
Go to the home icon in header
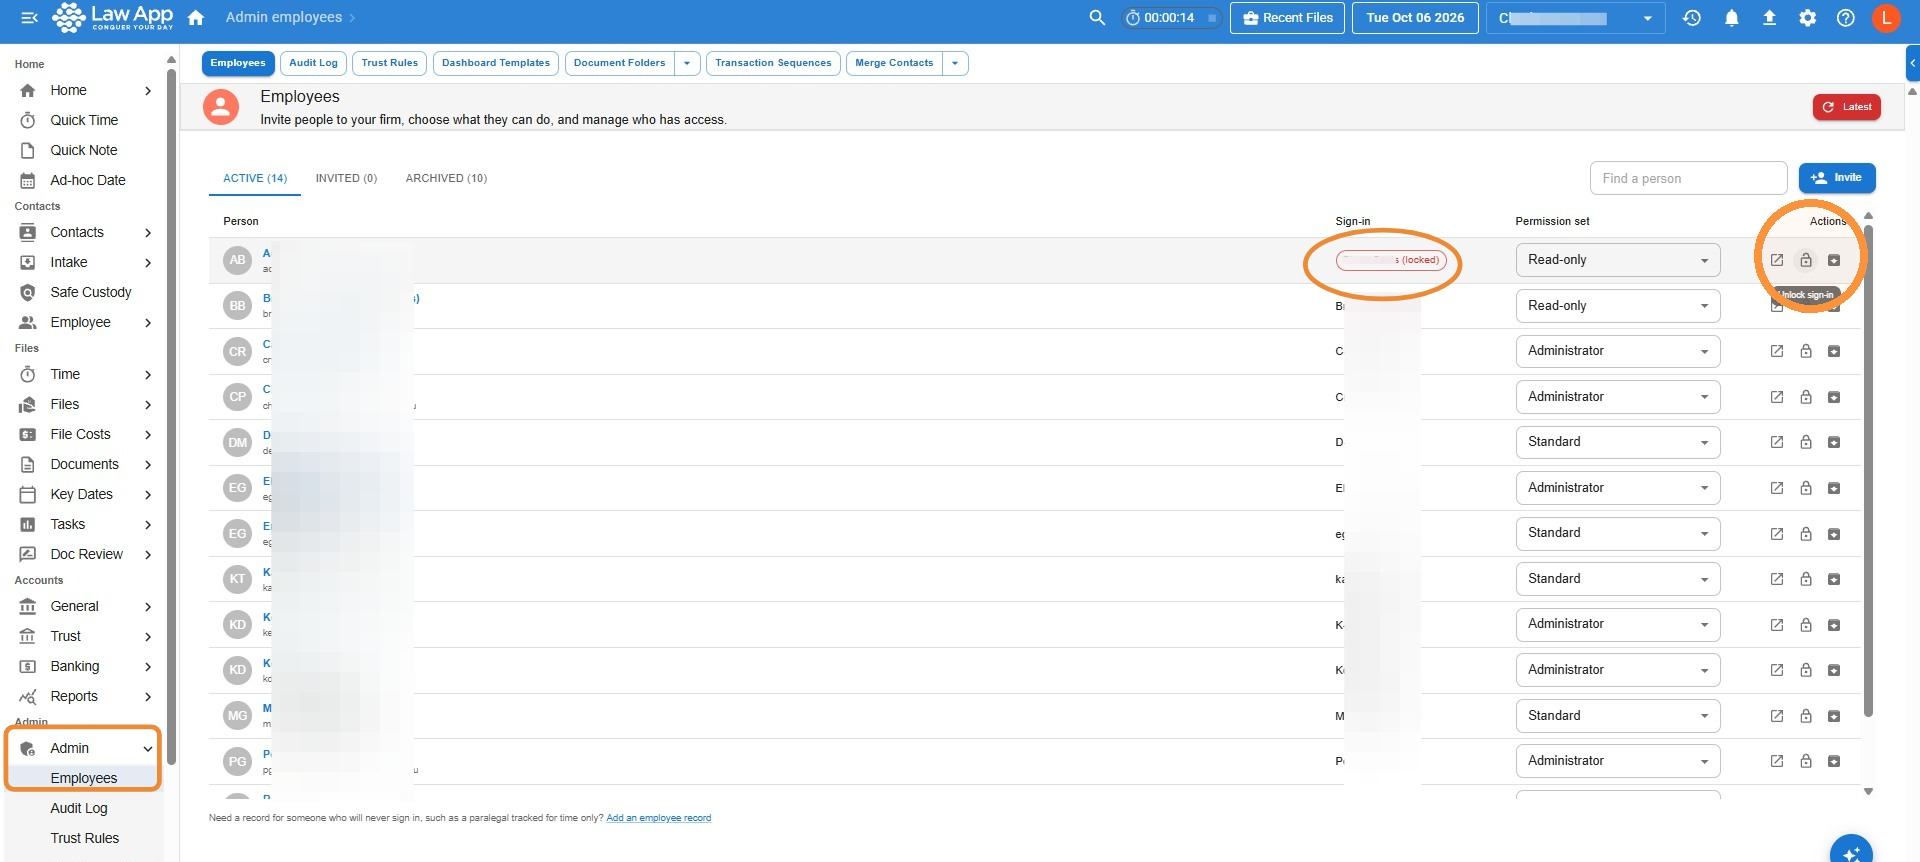click(x=196, y=18)
